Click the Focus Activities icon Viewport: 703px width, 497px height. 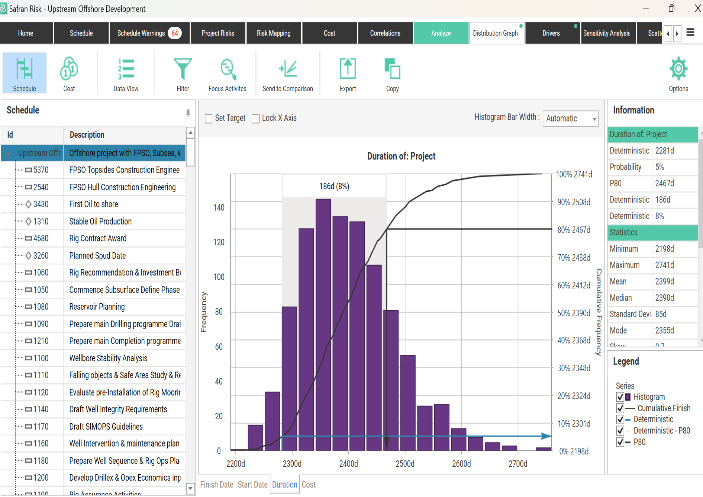227,73
